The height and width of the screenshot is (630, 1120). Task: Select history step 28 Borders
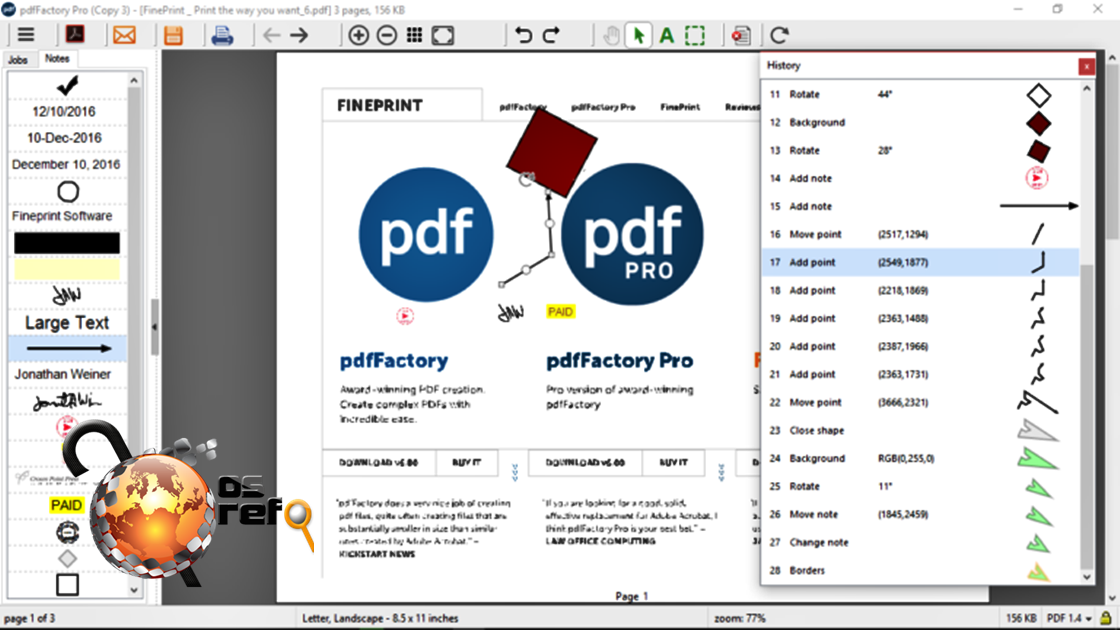[x=921, y=570]
